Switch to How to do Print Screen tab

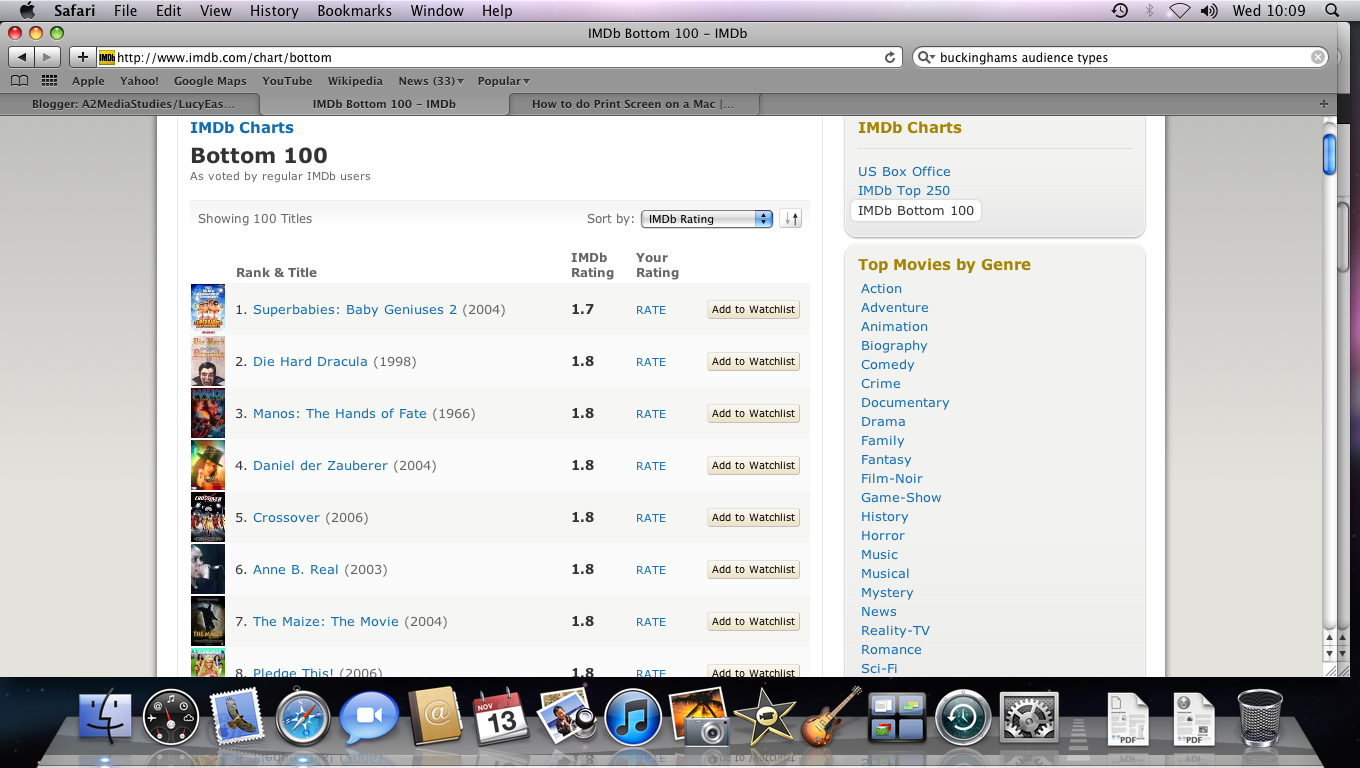click(633, 104)
